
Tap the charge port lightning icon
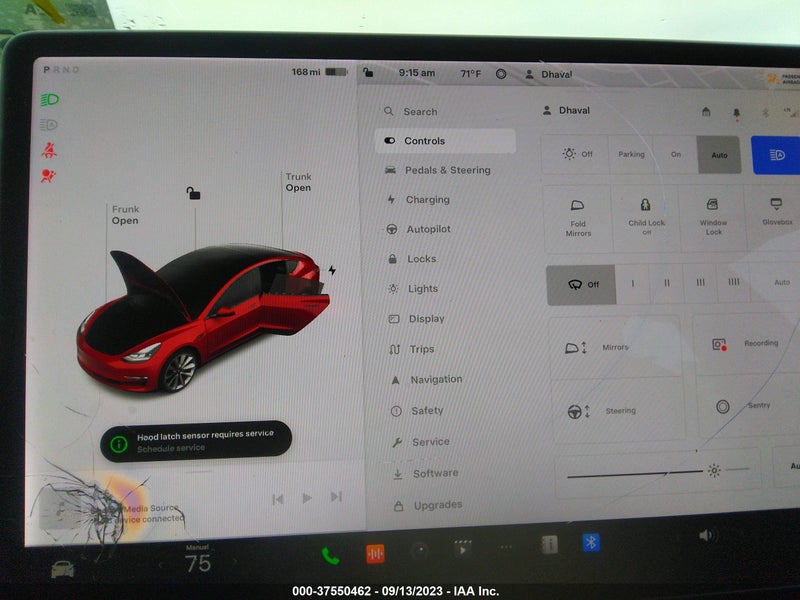pos(332,270)
